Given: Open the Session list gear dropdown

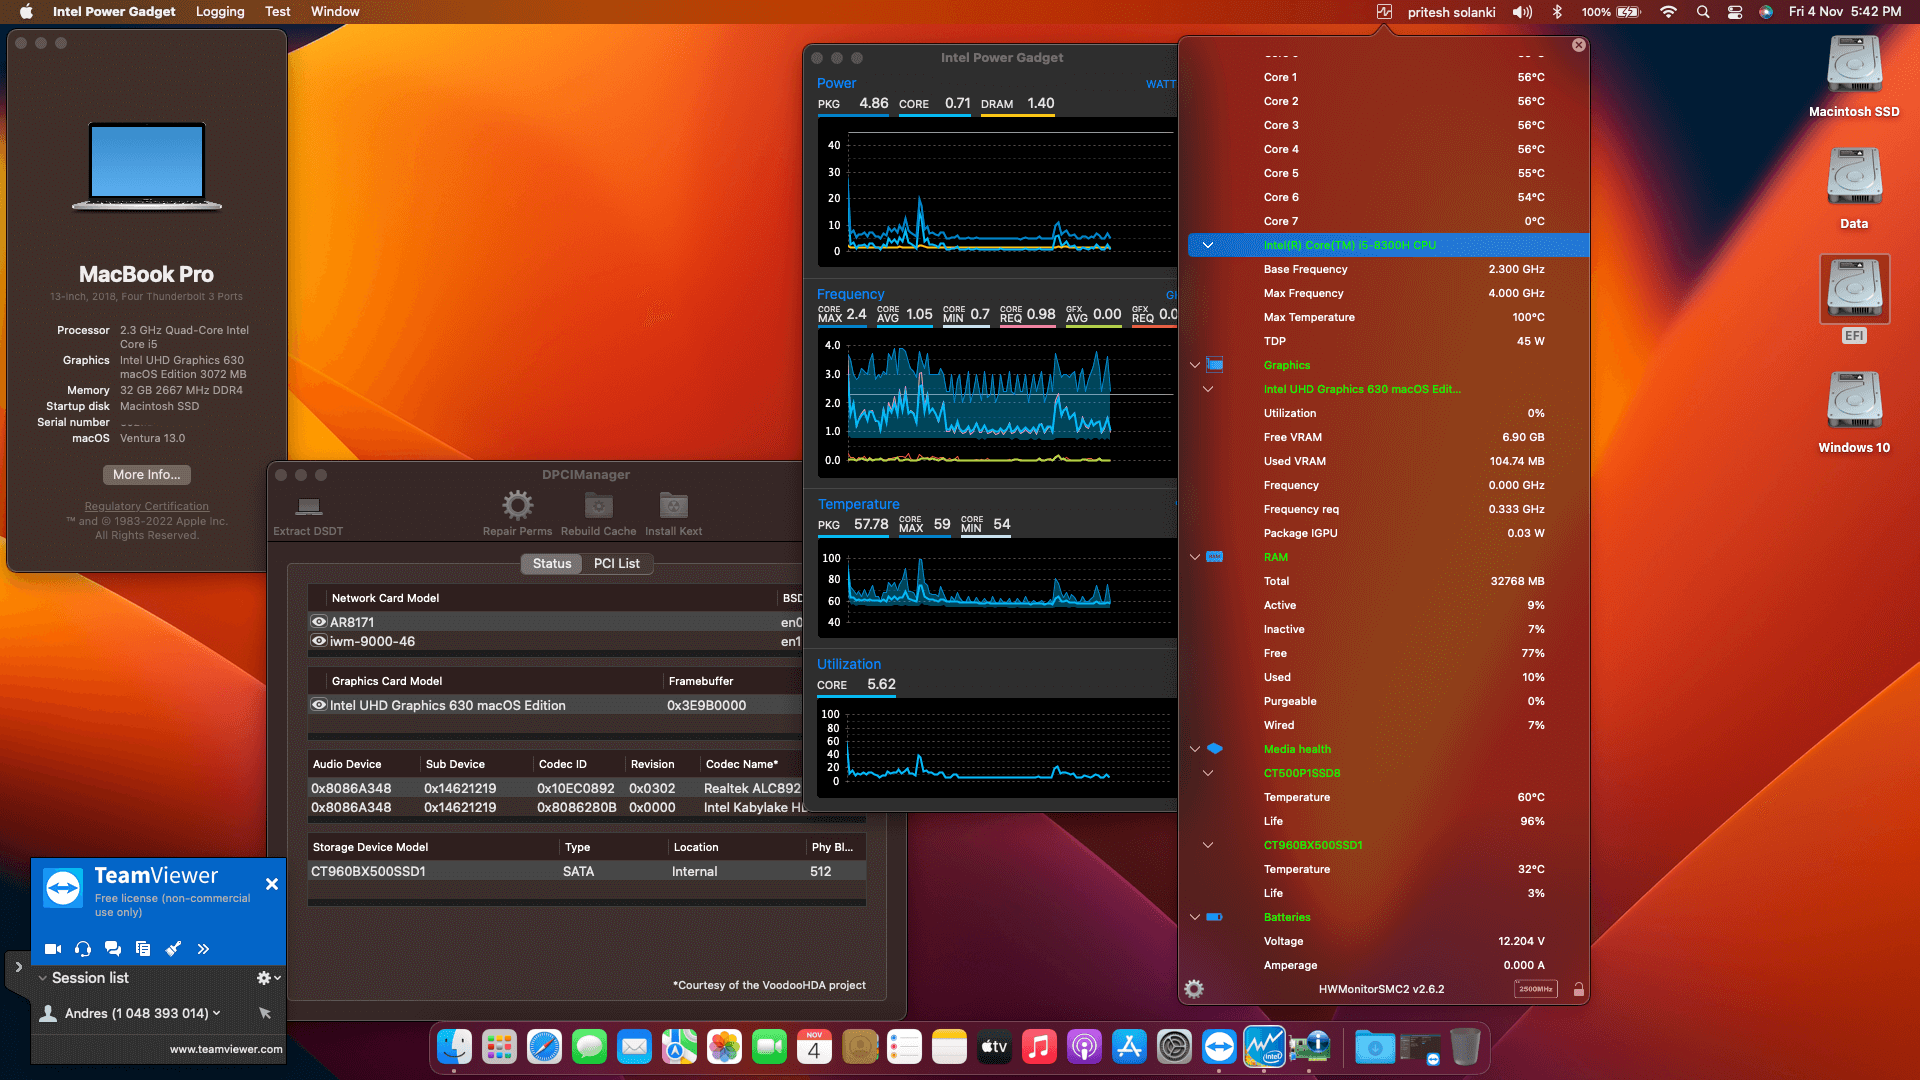Looking at the screenshot, I should point(268,978).
